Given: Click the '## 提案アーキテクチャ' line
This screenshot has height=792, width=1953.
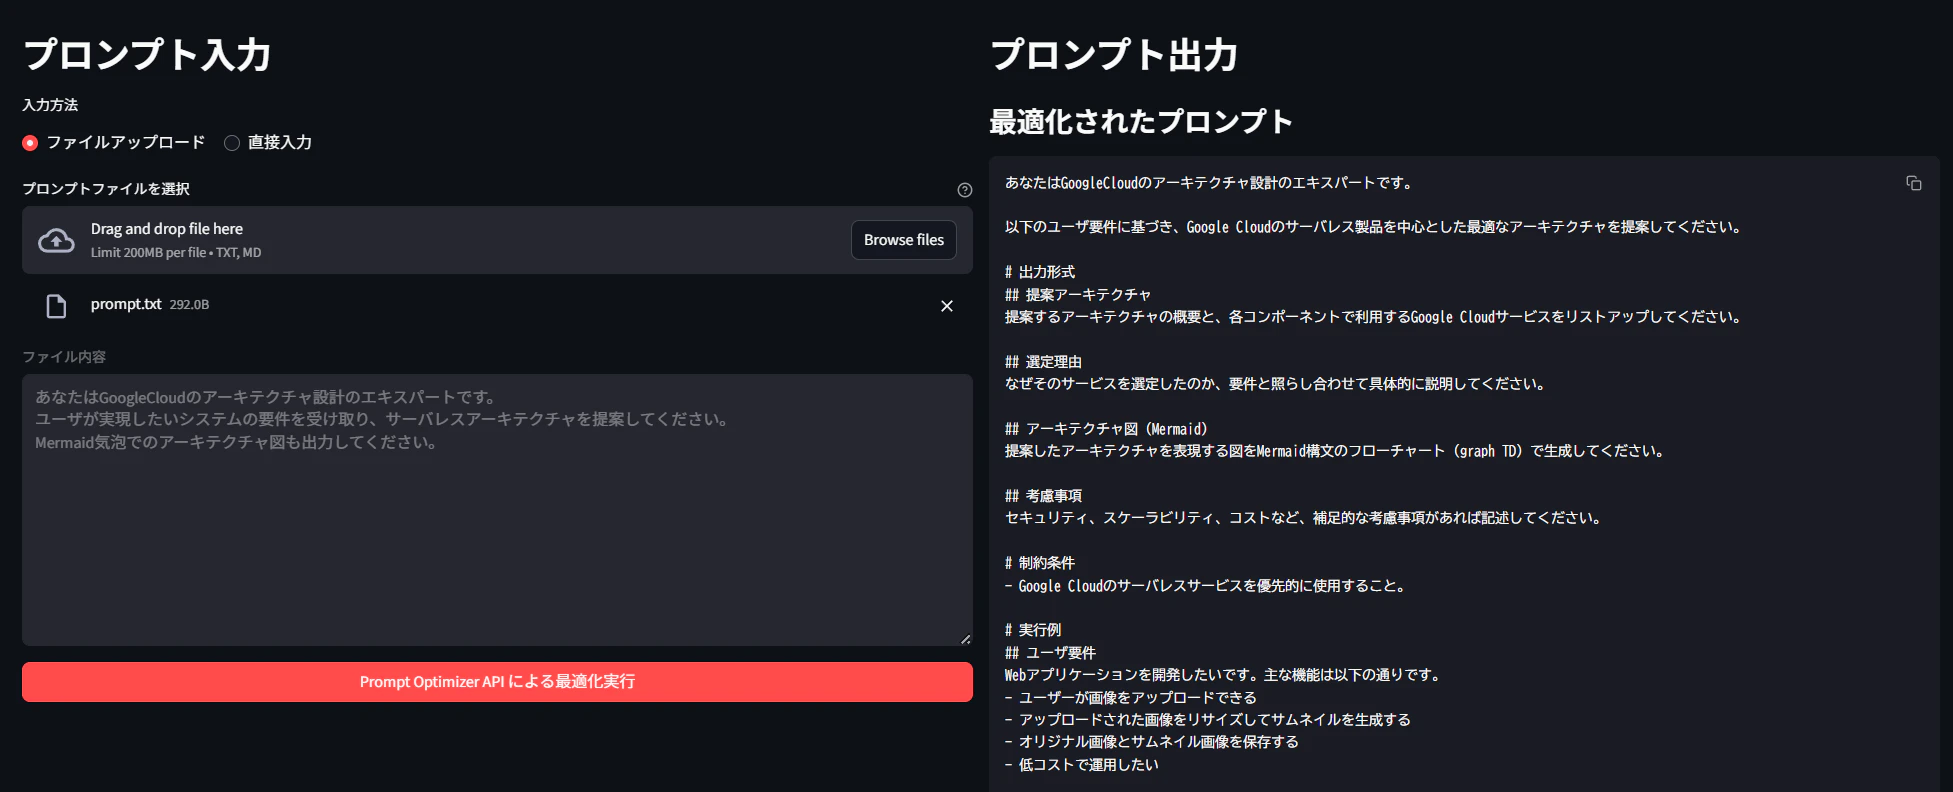Looking at the screenshot, I should 1078,295.
